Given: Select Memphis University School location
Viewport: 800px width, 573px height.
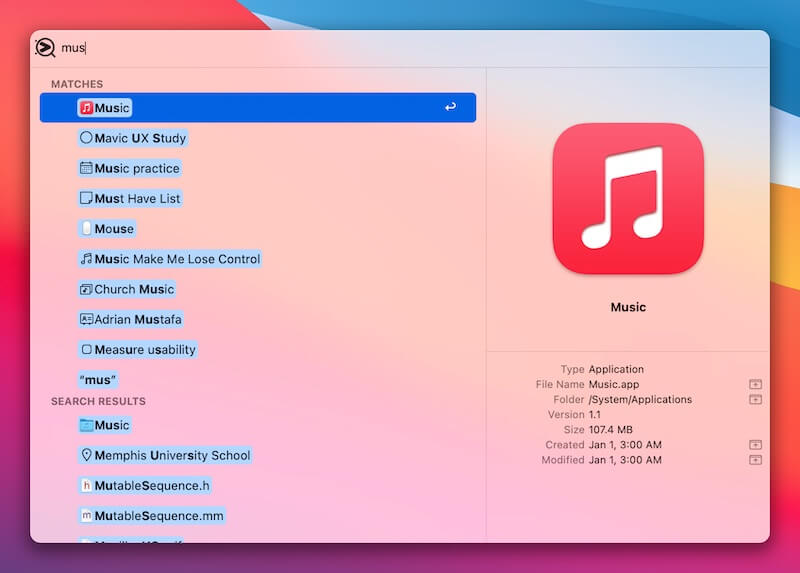Looking at the screenshot, I should (x=165, y=455).
